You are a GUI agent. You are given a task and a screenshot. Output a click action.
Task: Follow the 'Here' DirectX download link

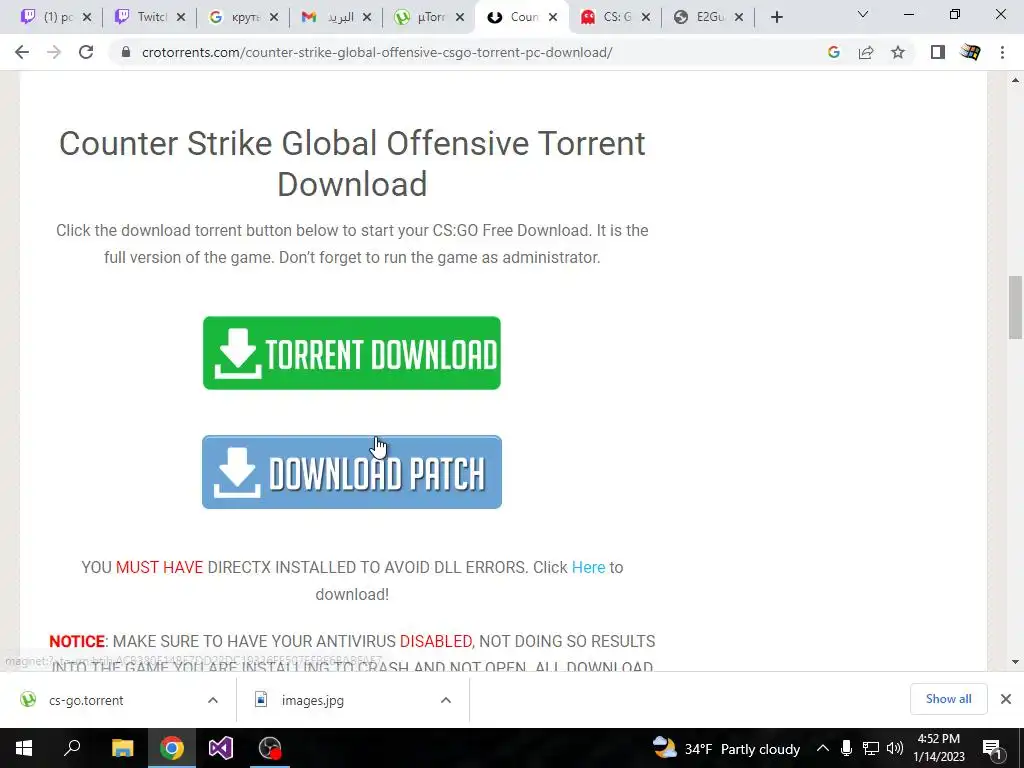(588, 568)
